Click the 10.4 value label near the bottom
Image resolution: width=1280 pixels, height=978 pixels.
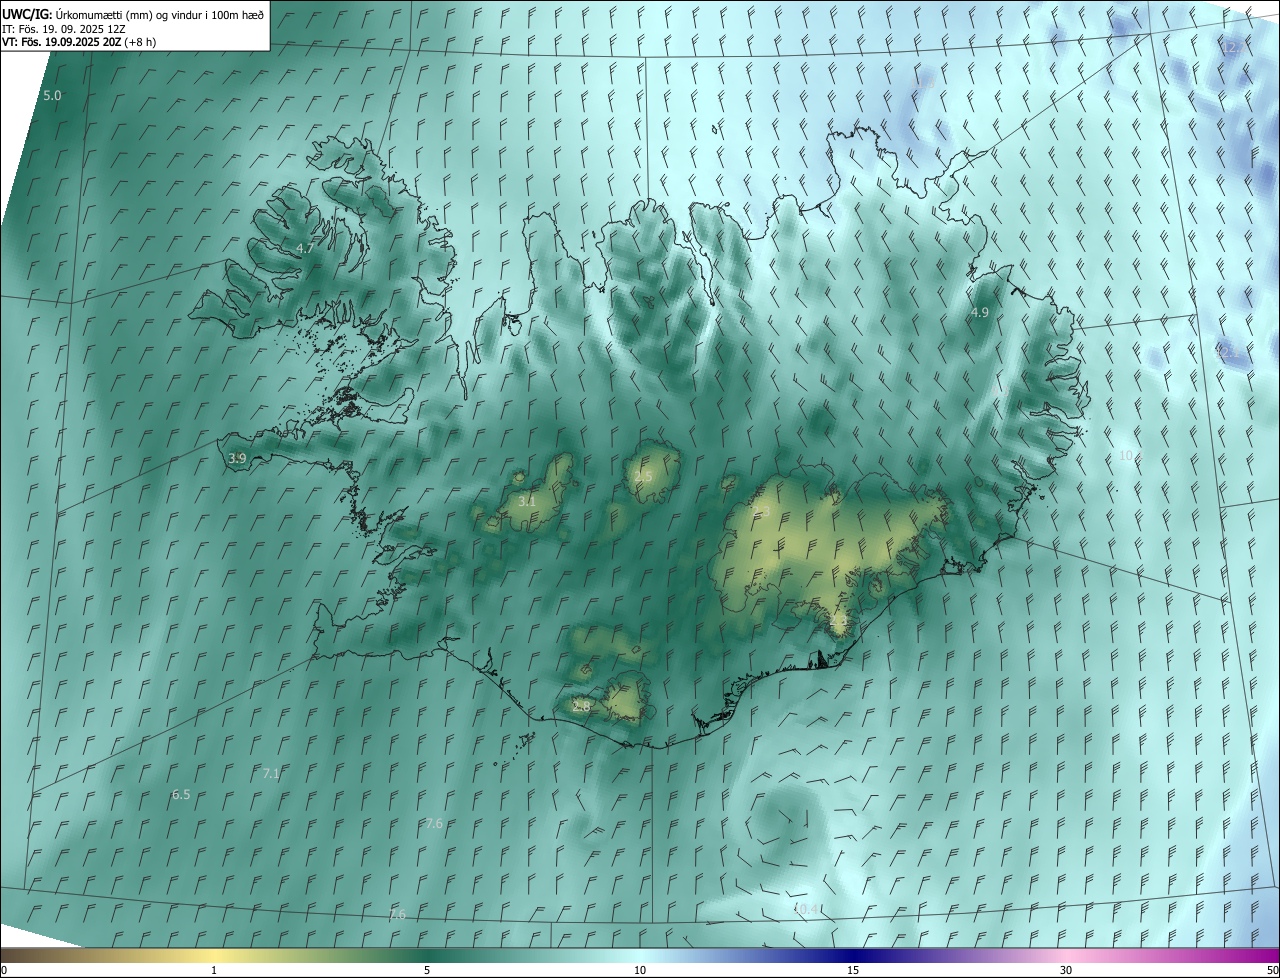click(806, 909)
